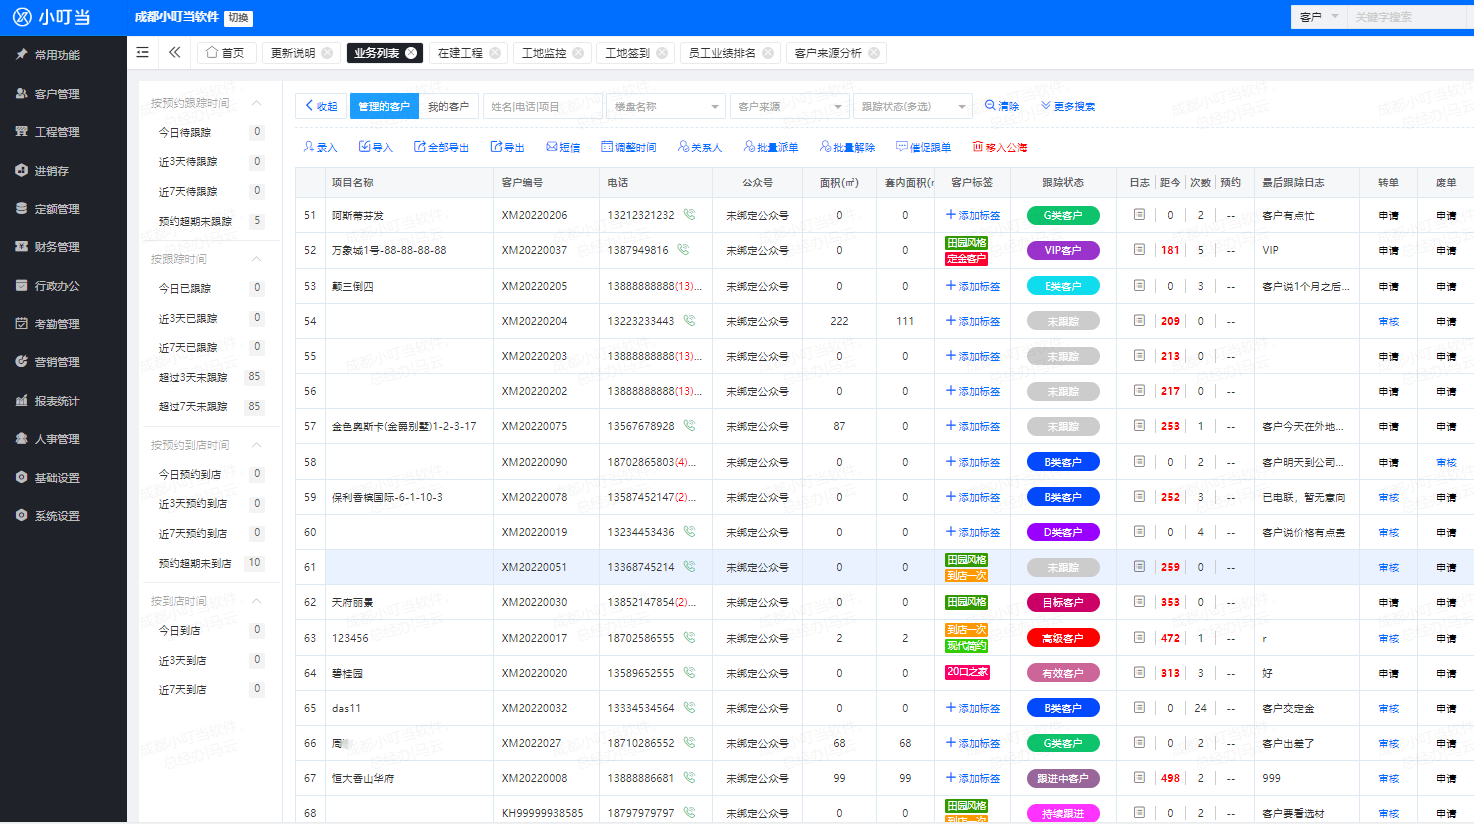Screen dimensions: 1474x824
Task: Click the 收起 collapse button
Action: [x=322, y=106]
